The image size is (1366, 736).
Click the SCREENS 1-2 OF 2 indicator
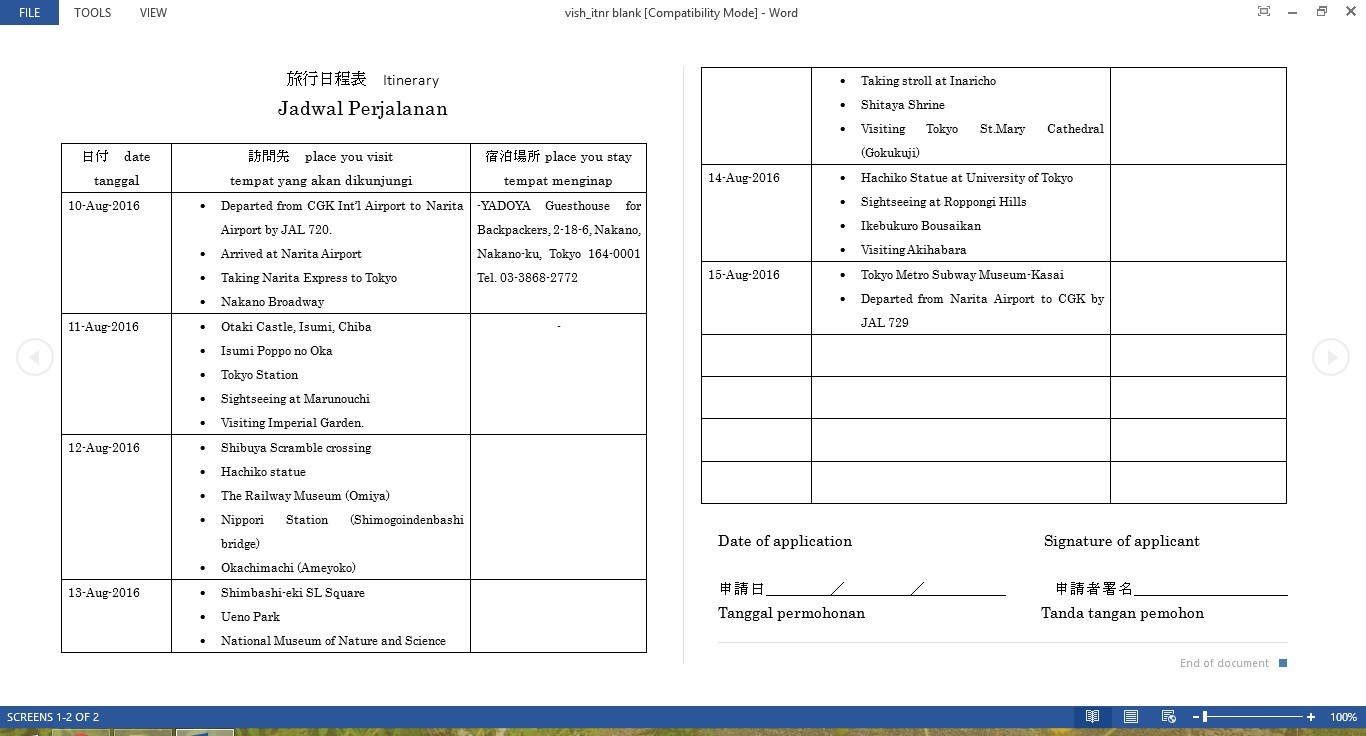(x=53, y=717)
